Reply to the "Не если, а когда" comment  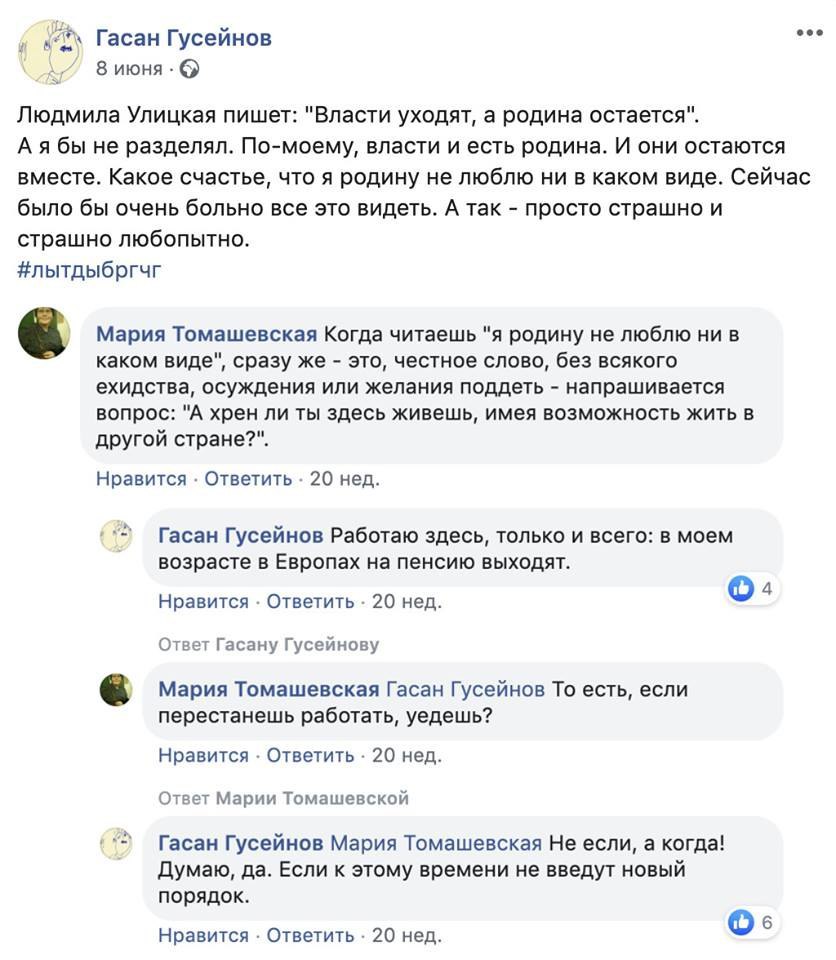(x=310, y=936)
